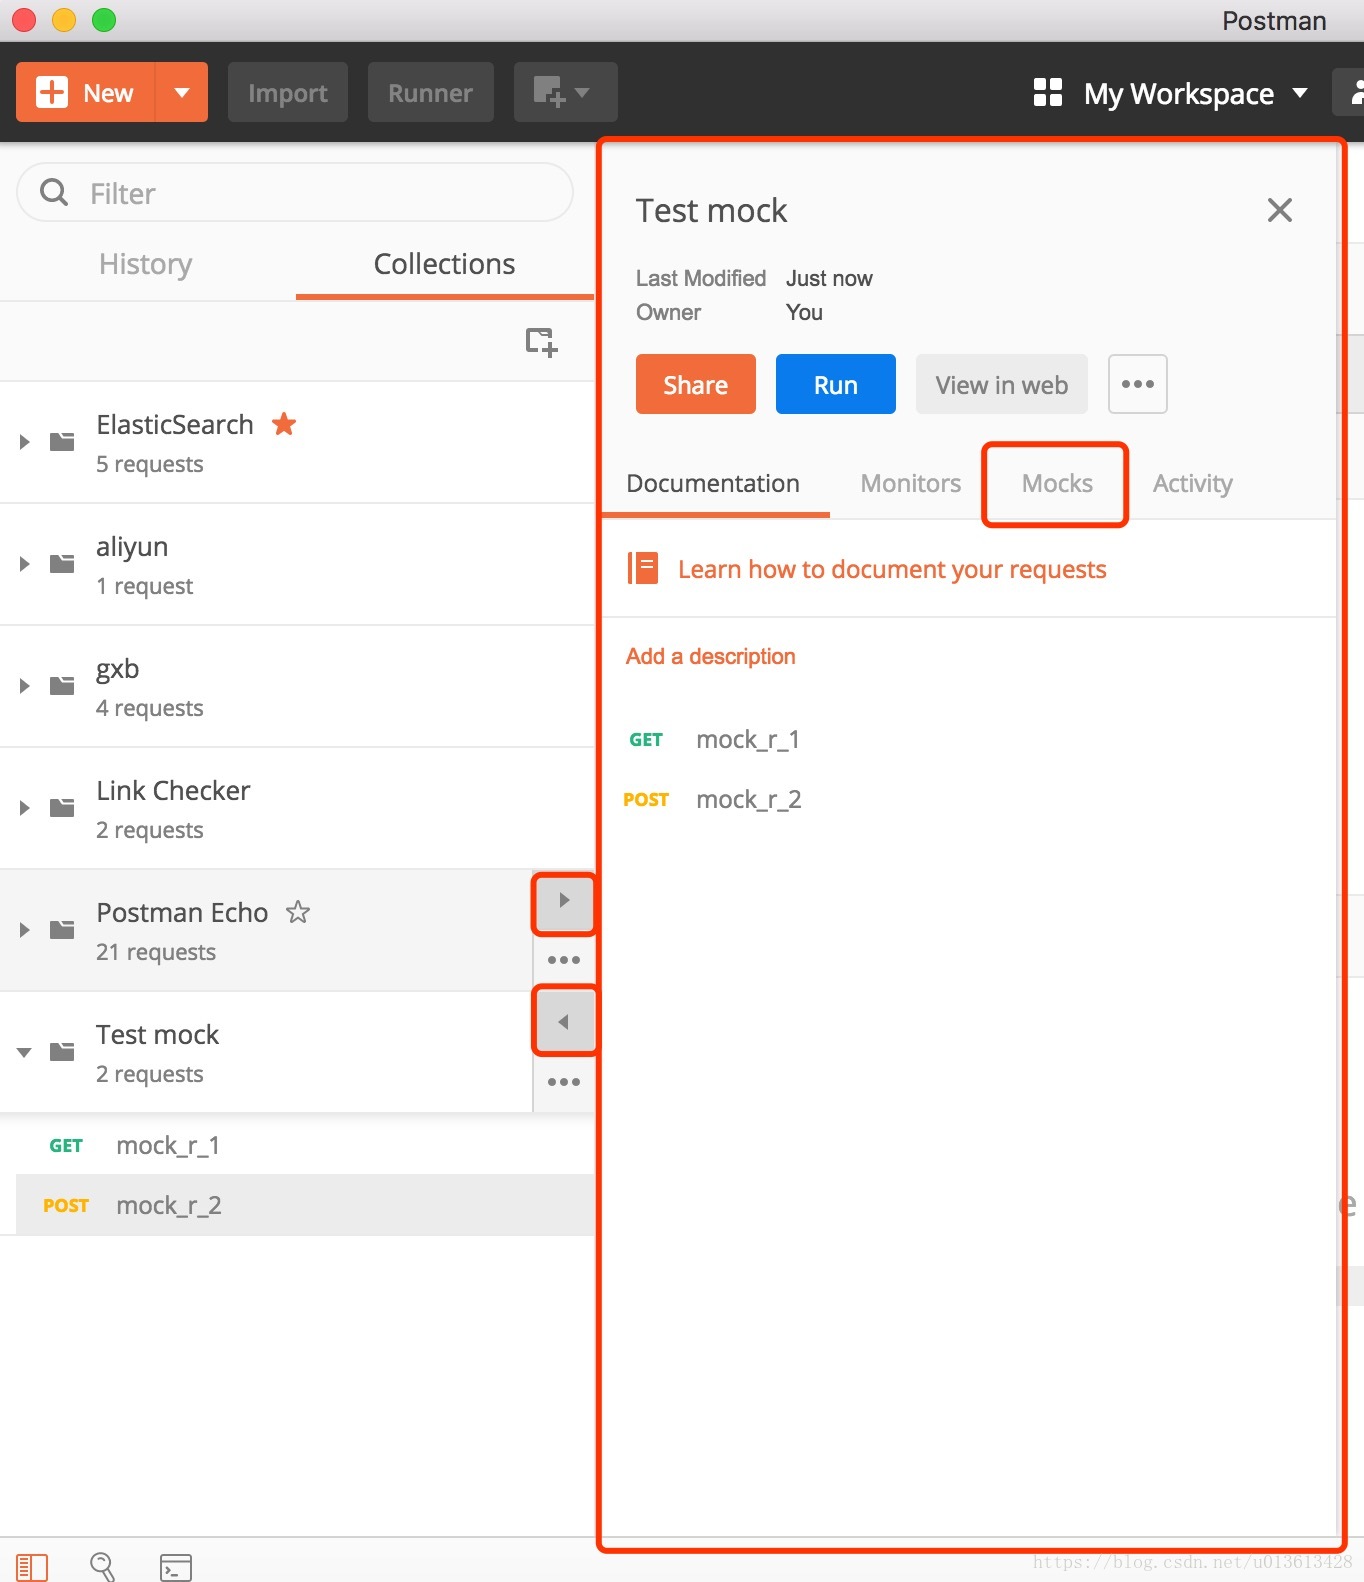Open the My Workspace switcher
The height and width of the screenshot is (1582, 1364).
coord(1196,93)
